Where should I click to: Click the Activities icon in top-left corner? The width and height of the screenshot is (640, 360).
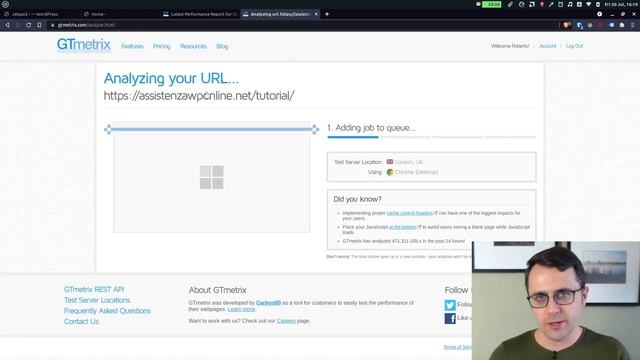[x=5, y=4]
